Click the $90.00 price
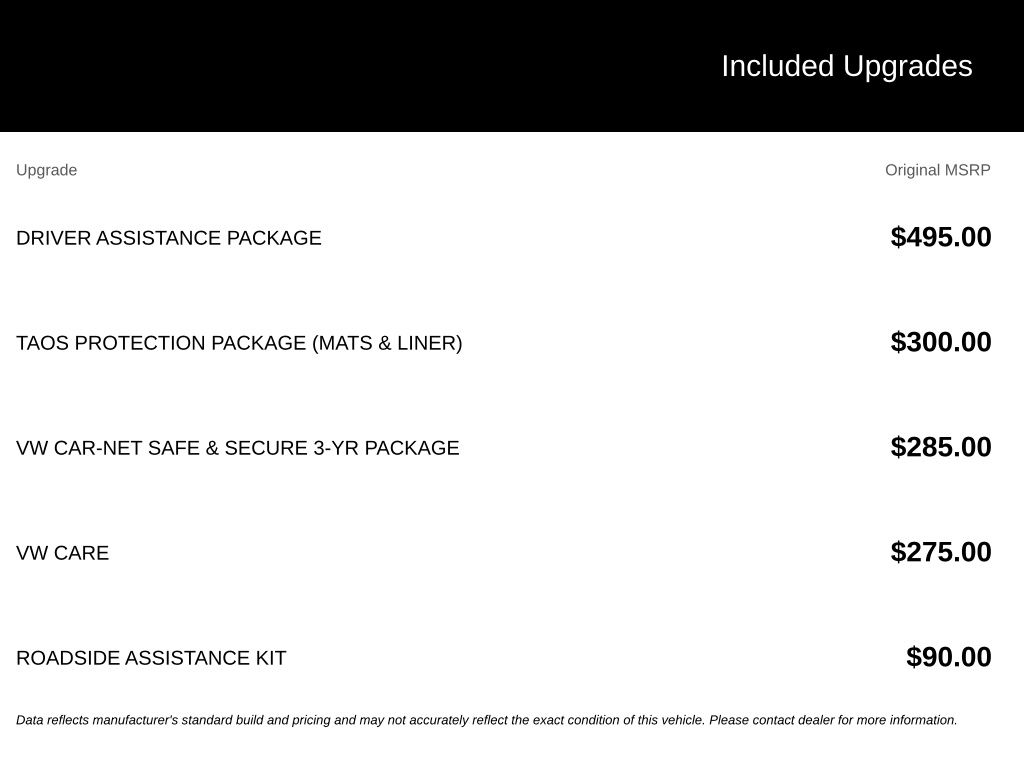This screenshot has width=1024, height=768. pos(948,657)
